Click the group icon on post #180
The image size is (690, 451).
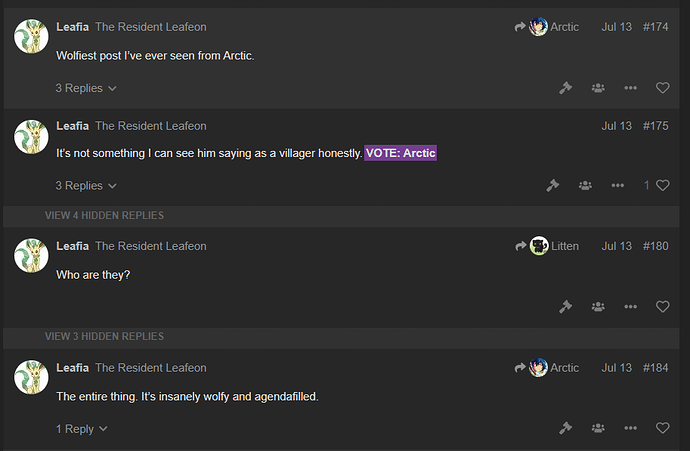598,307
